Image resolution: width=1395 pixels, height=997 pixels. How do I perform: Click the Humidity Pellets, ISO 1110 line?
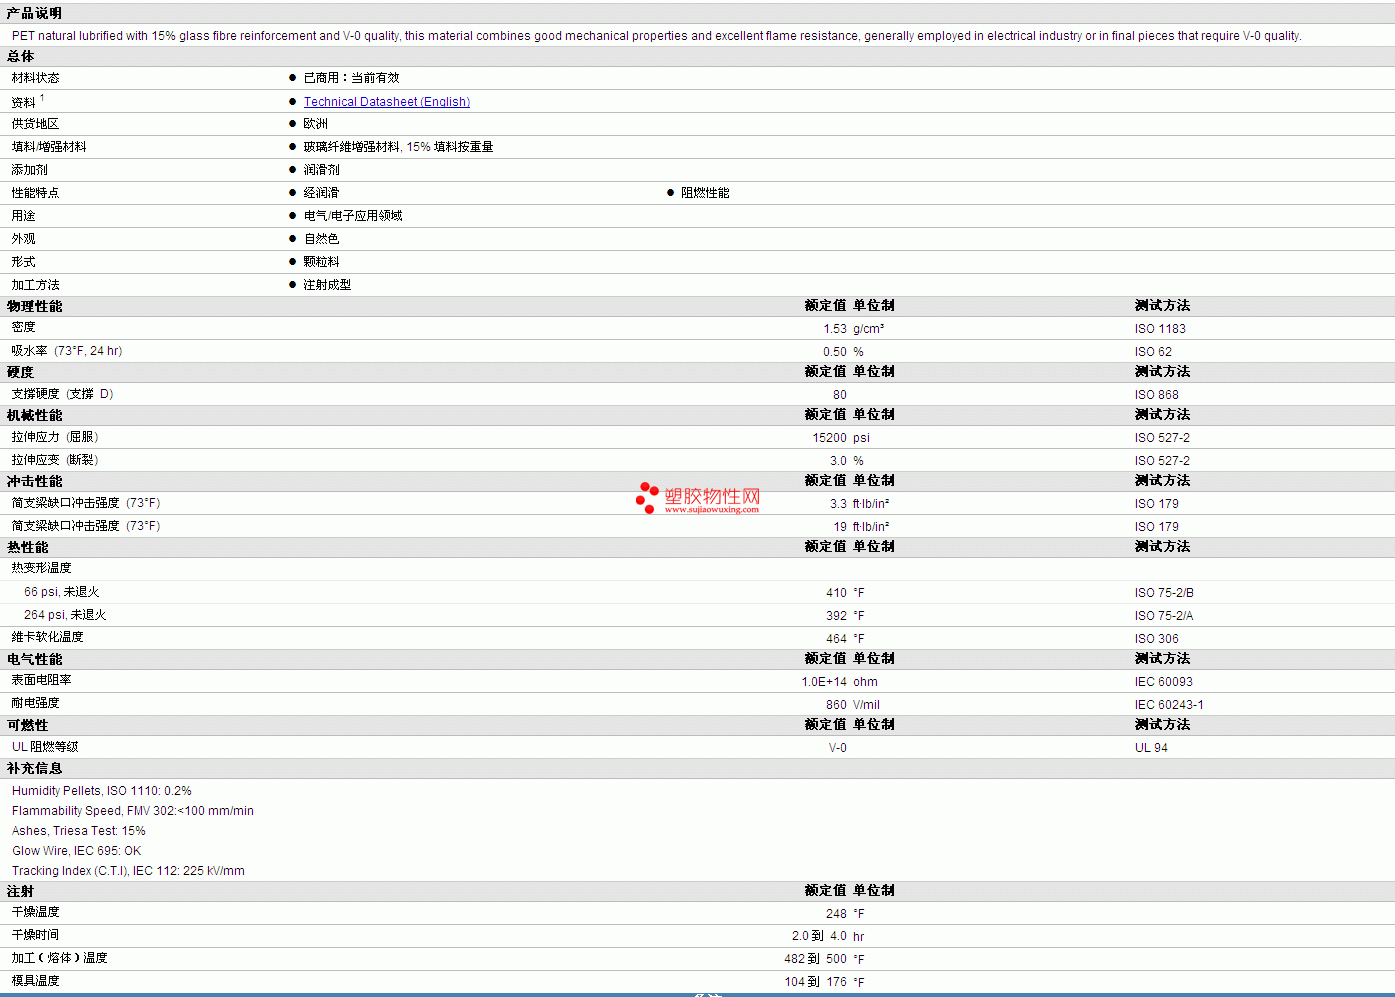pyautogui.click(x=102, y=791)
